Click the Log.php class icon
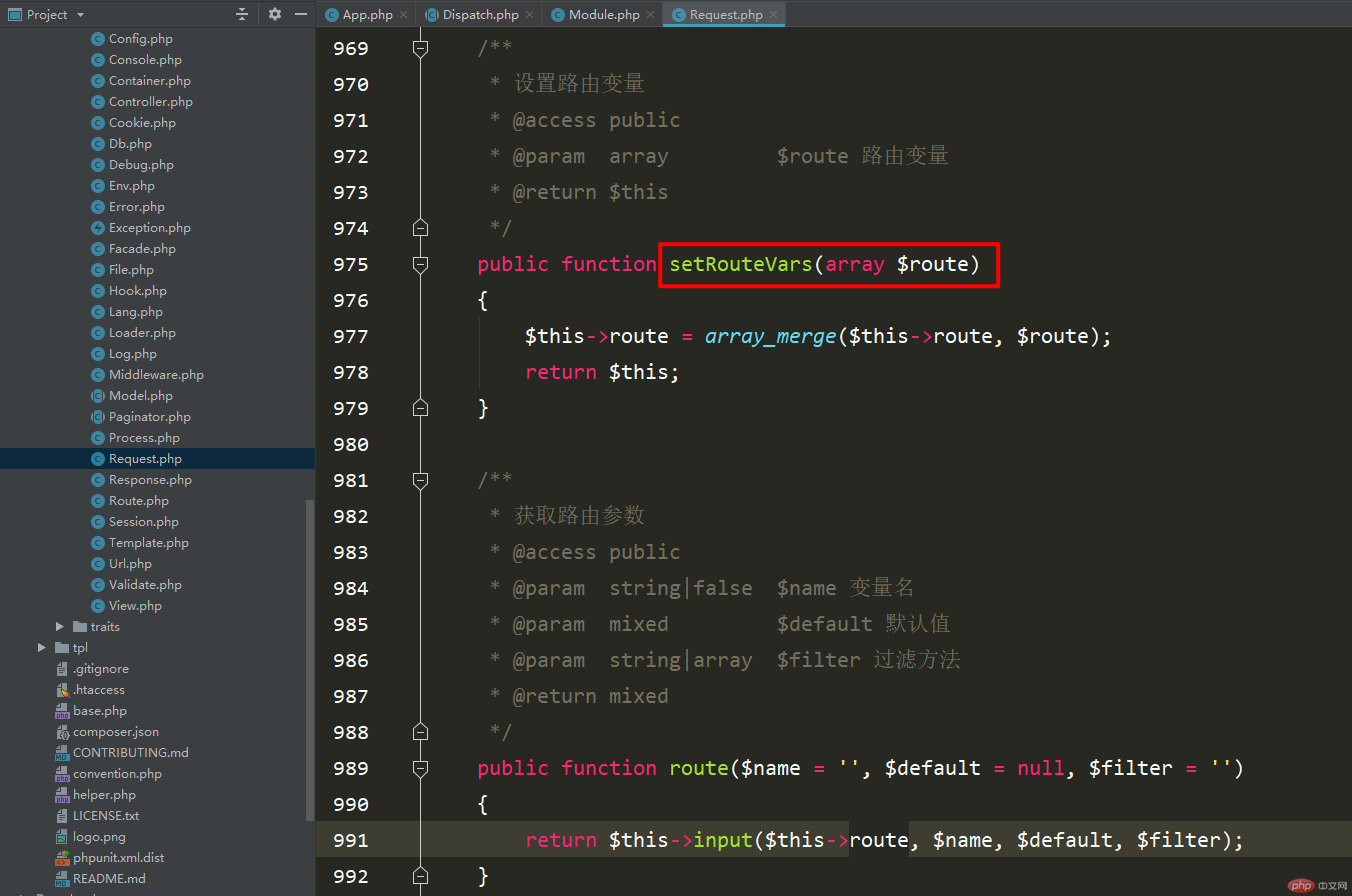 (x=98, y=353)
